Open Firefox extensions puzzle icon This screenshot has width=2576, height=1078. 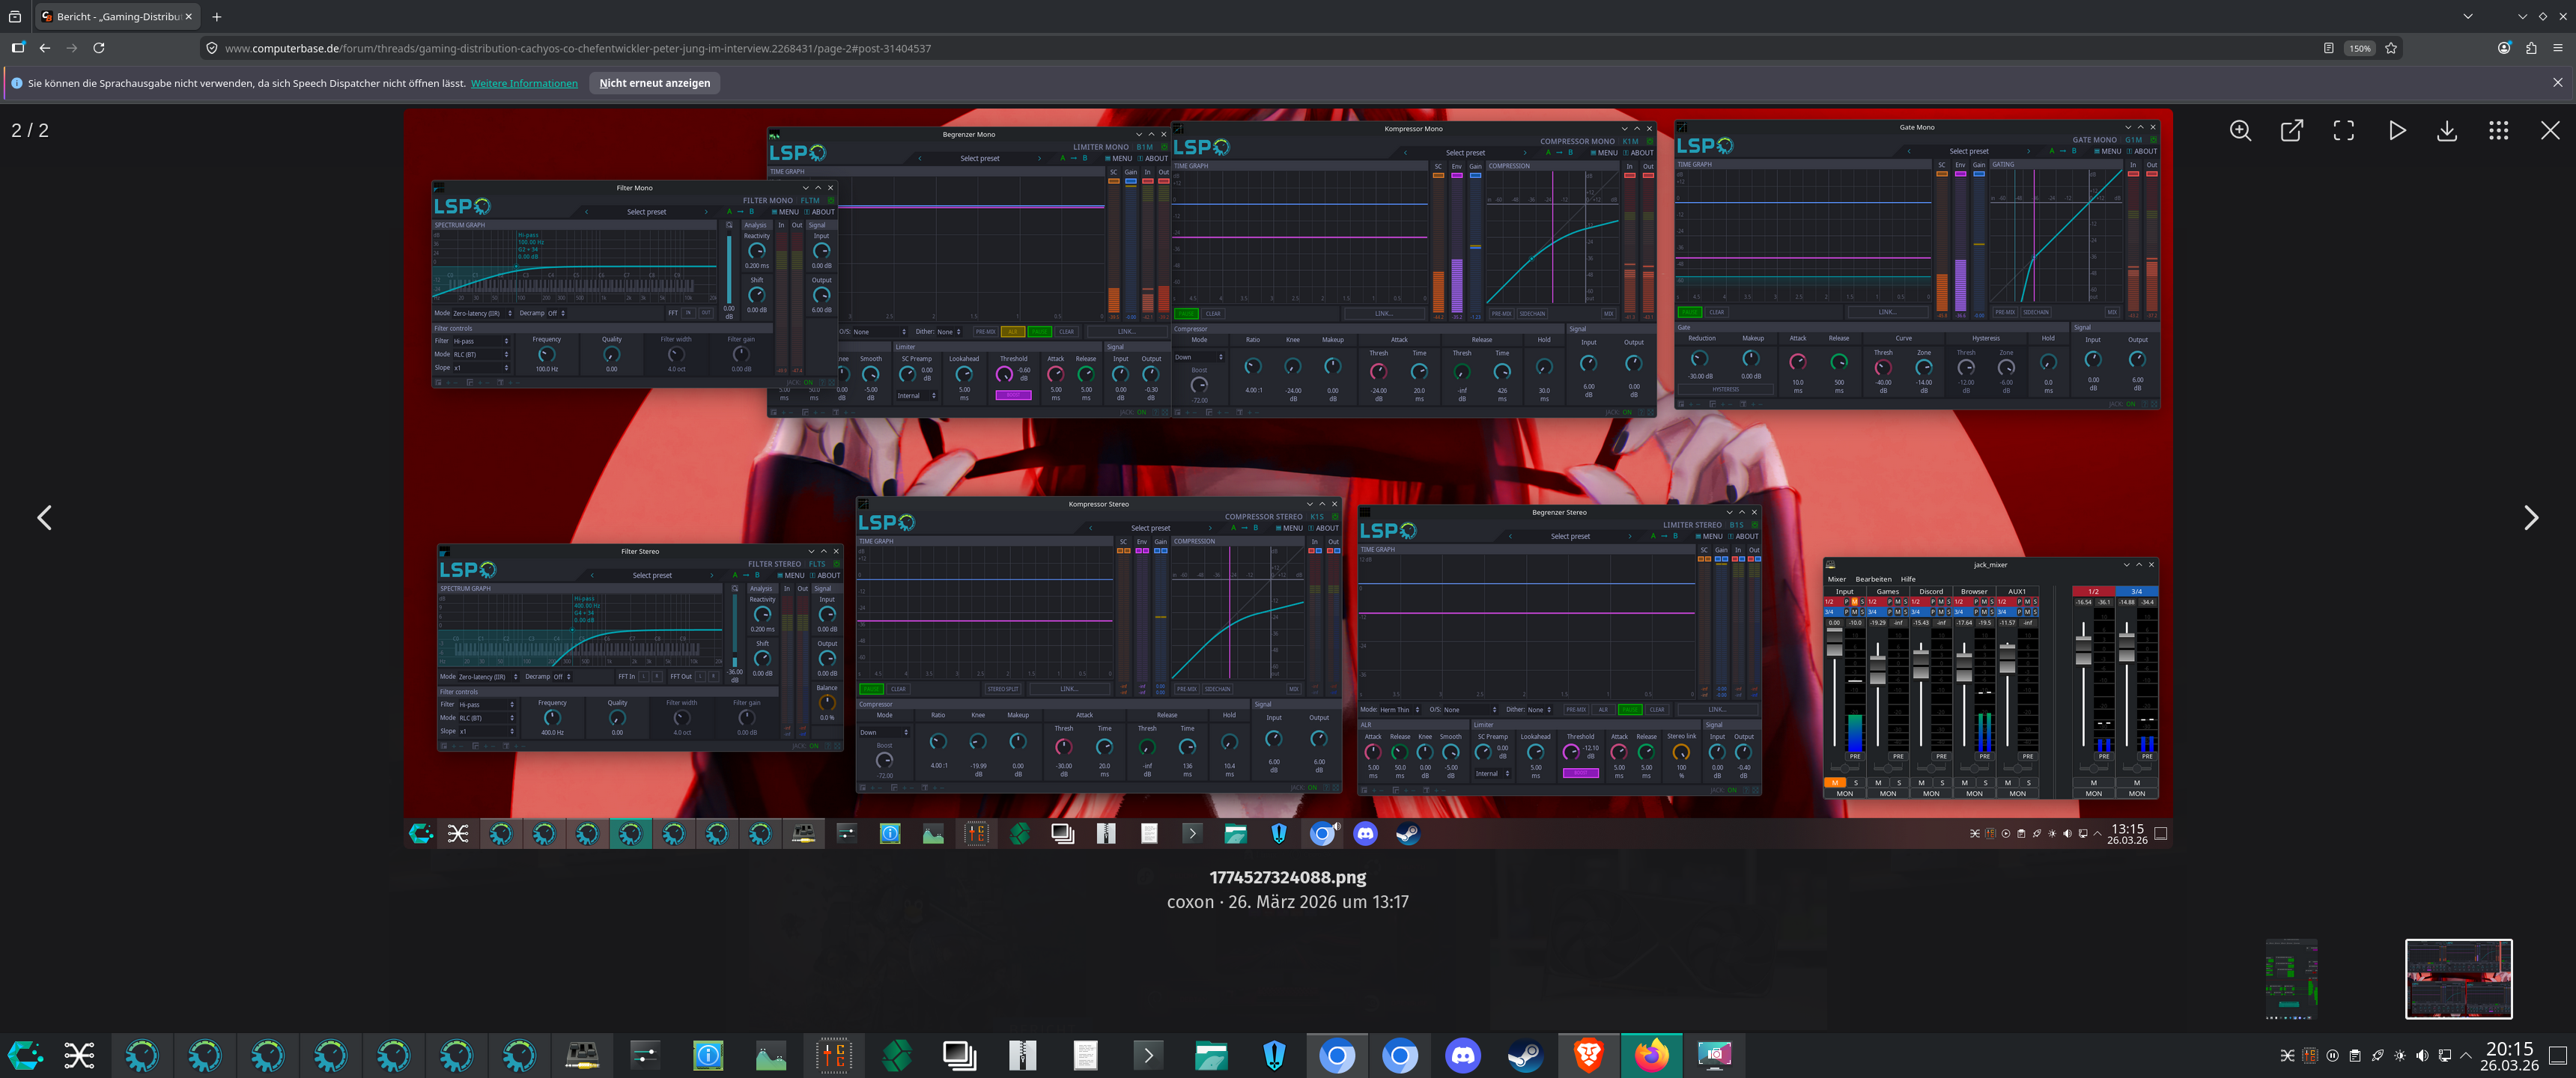click(2531, 48)
